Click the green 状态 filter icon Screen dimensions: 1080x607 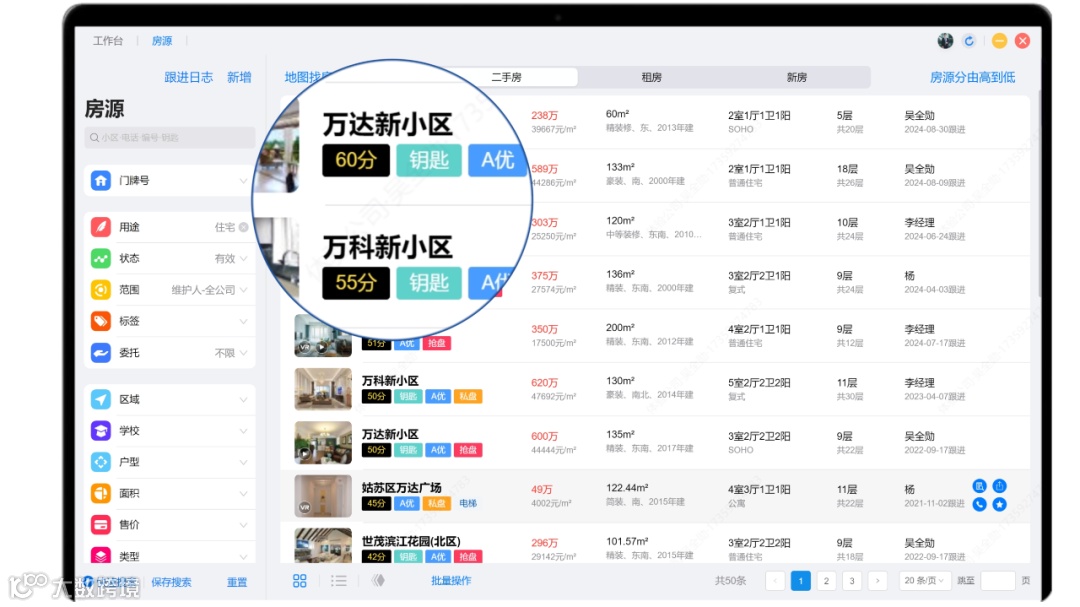pos(101,258)
